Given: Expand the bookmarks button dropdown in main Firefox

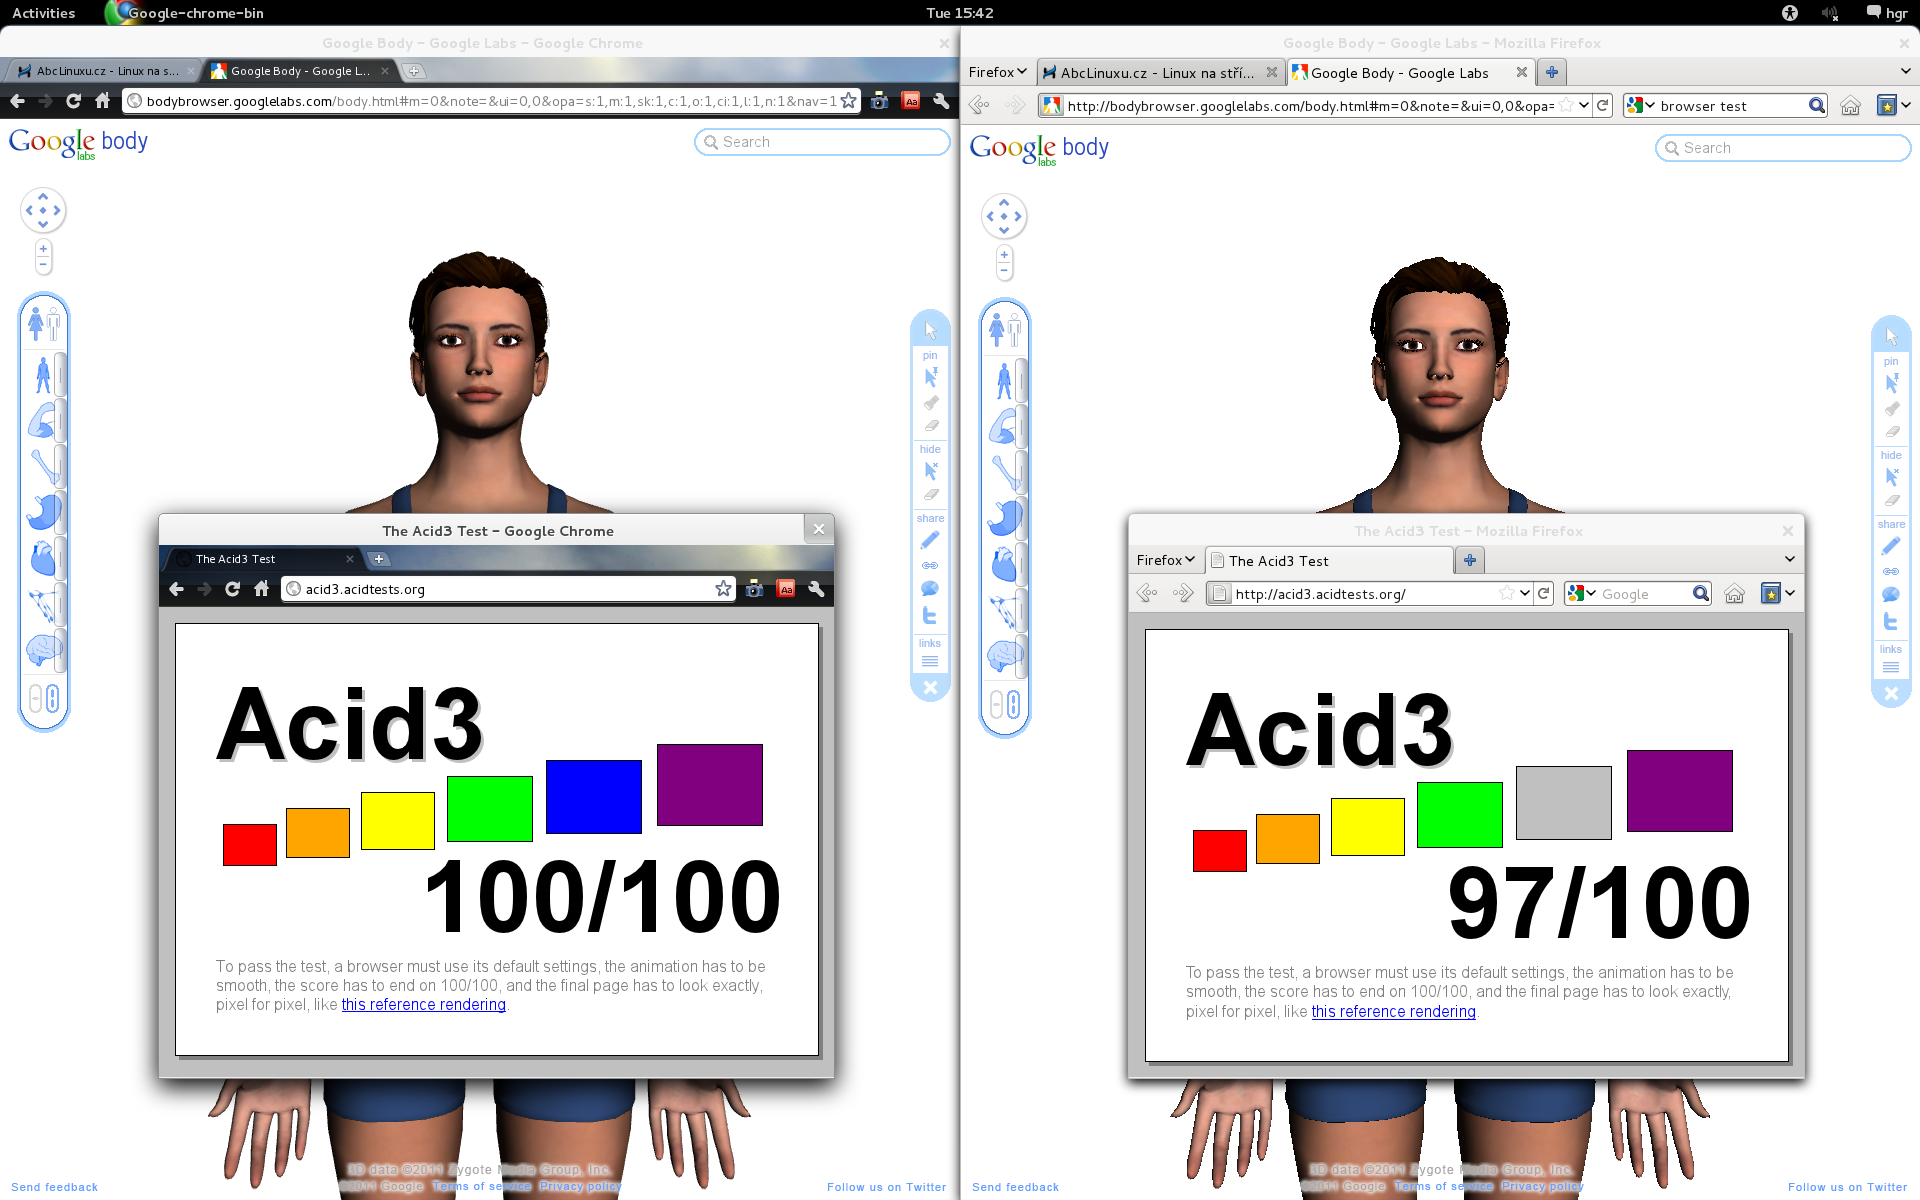Looking at the screenshot, I should [1906, 105].
